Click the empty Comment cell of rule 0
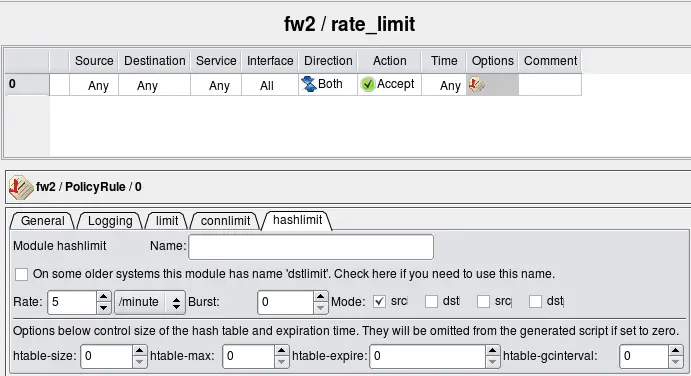Image resolution: width=691 pixels, height=376 pixels. [x=550, y=85]
